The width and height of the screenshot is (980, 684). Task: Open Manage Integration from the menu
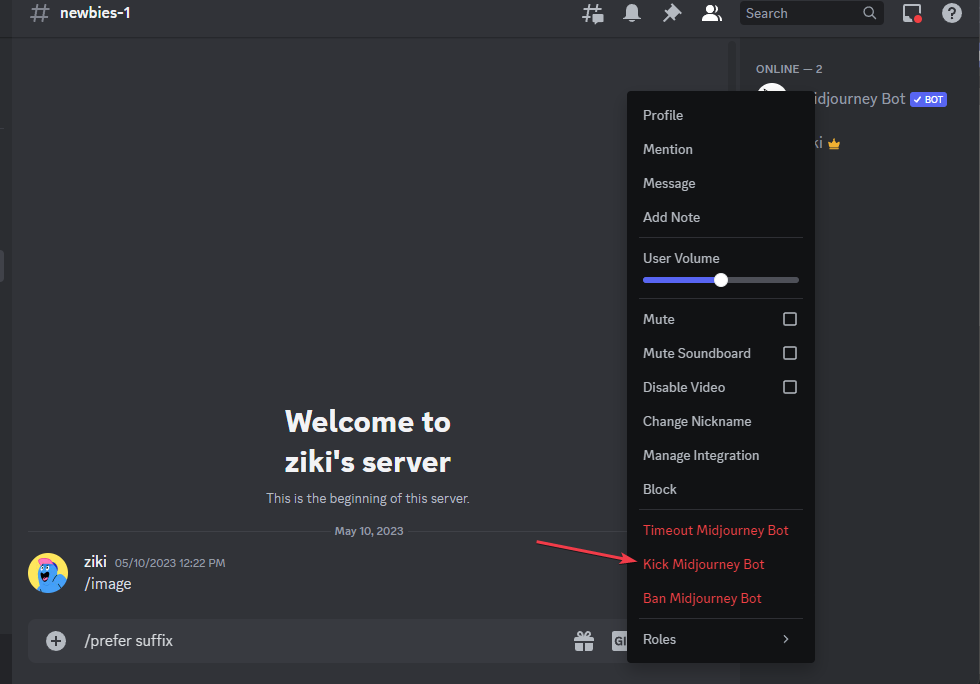[721, 455]
